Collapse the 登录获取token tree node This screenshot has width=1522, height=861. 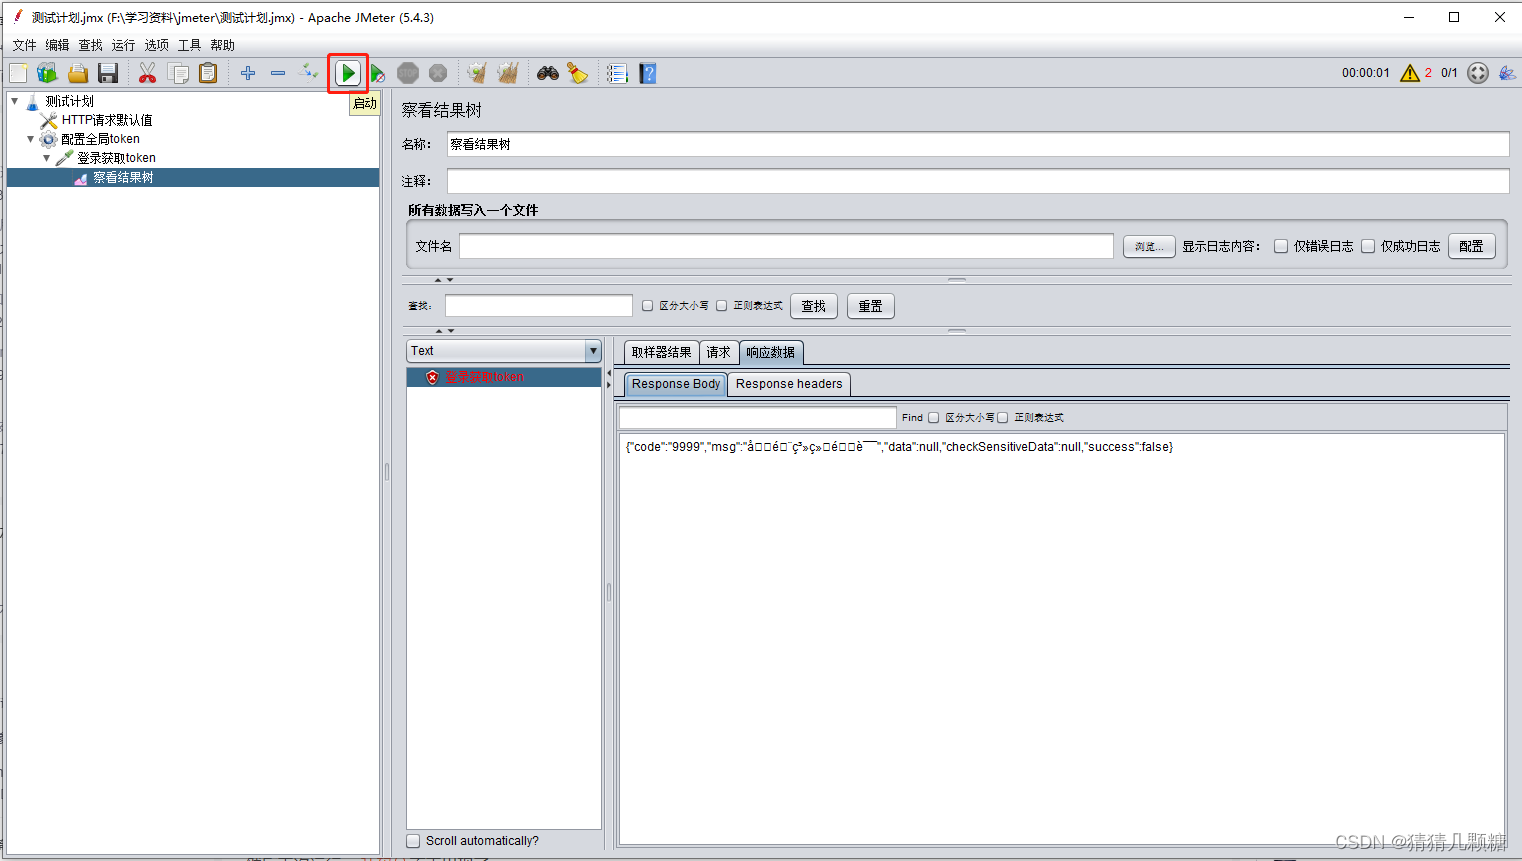coord(46,158)
